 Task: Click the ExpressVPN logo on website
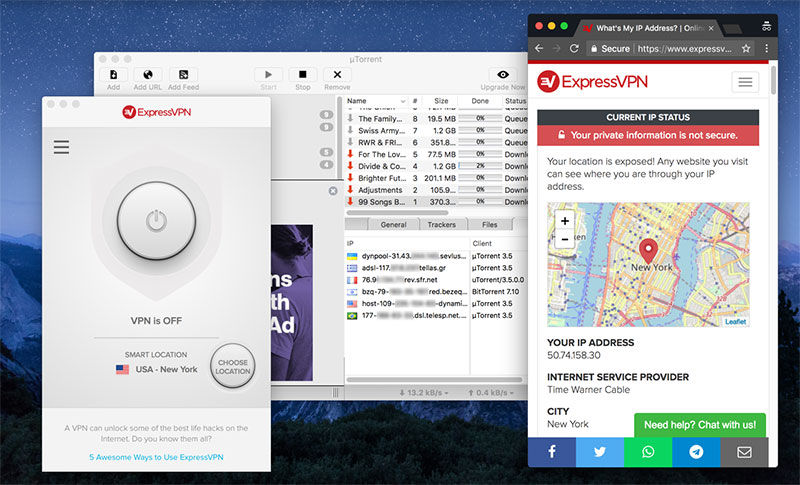[592, 82]
